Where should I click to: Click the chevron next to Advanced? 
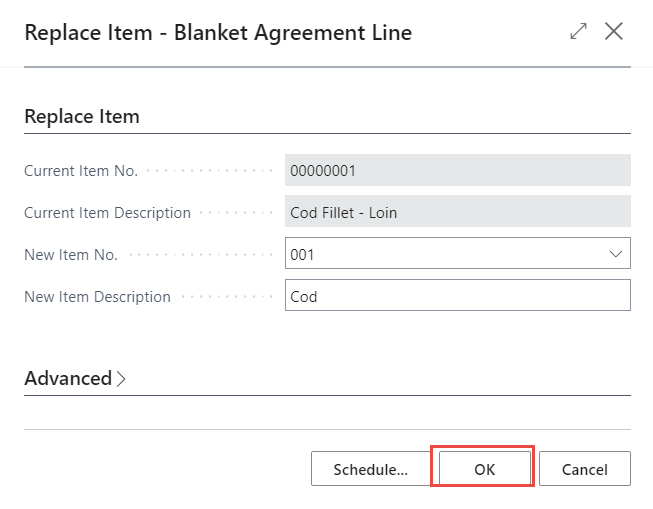[122, 379]
